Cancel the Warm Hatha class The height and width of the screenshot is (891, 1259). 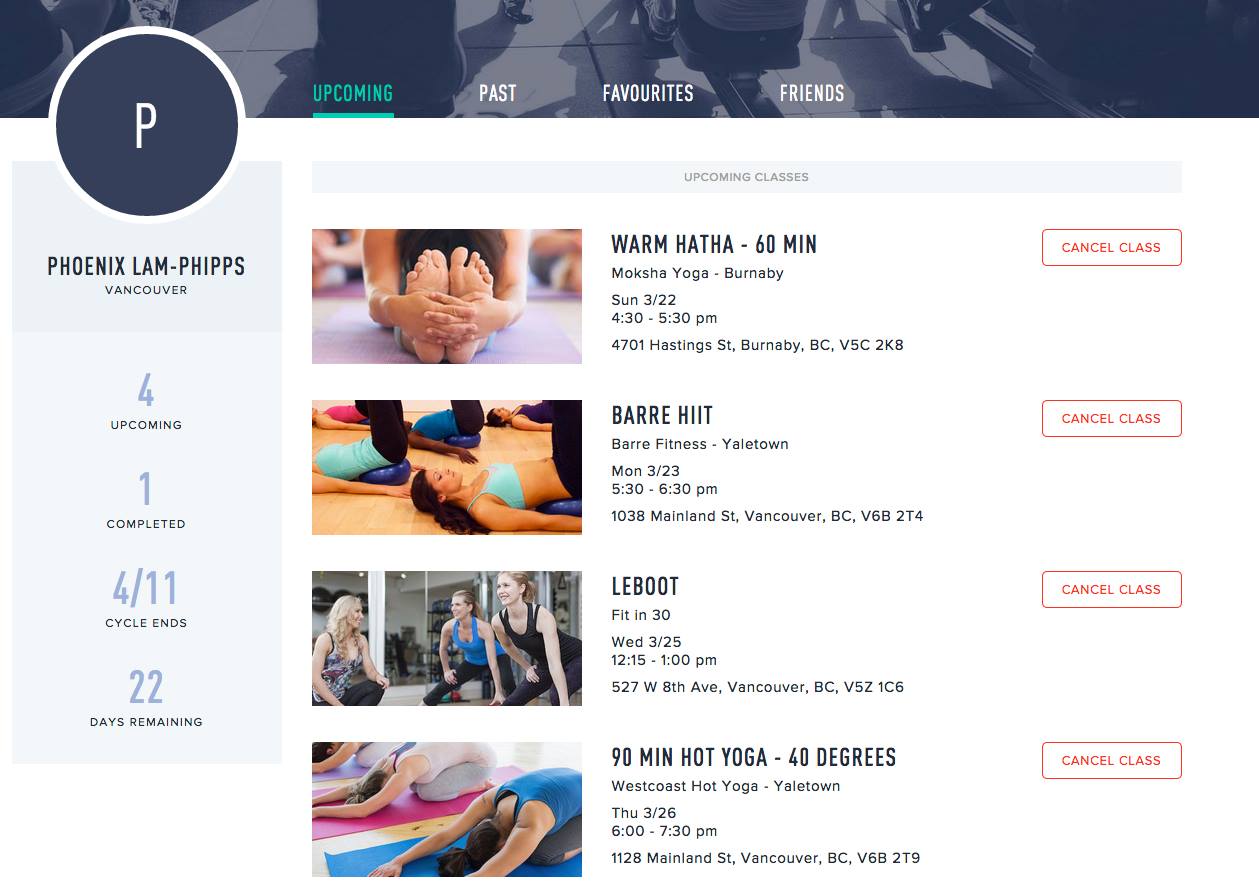1111,248
